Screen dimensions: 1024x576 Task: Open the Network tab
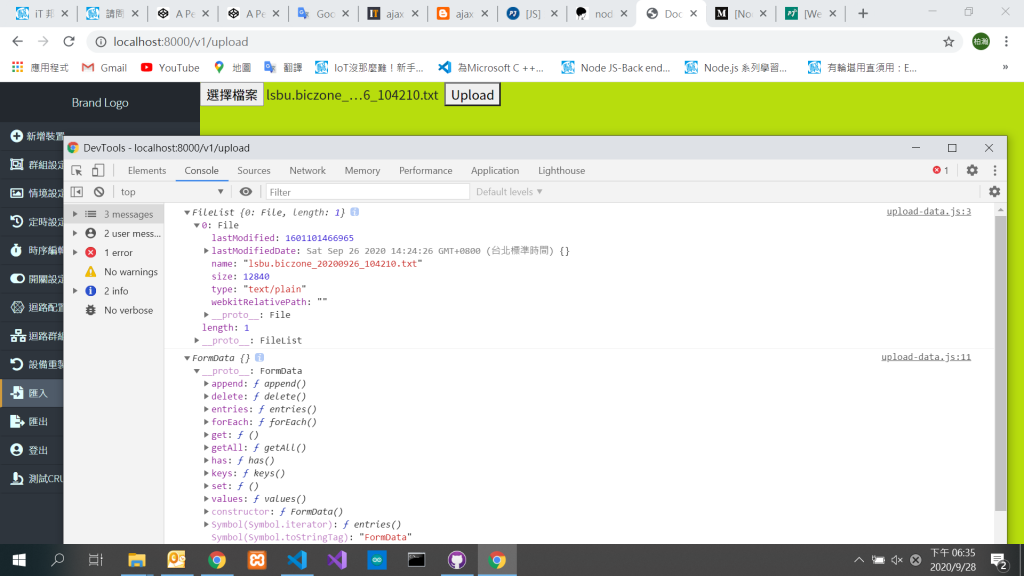tap(307, 170)
